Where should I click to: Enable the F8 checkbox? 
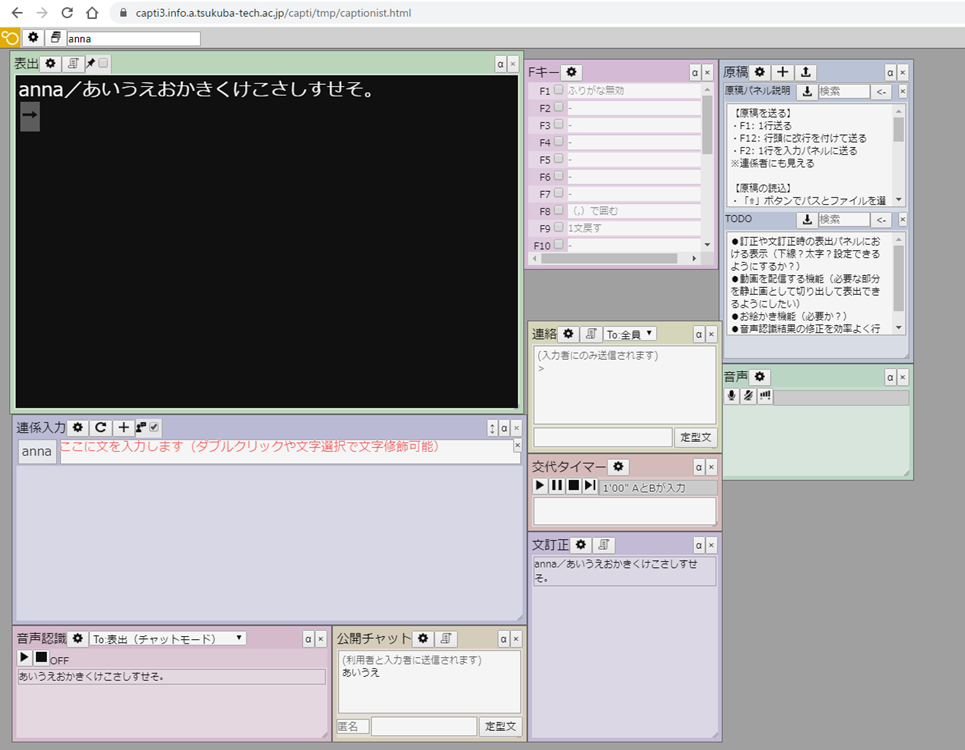[x=558, y=210]
